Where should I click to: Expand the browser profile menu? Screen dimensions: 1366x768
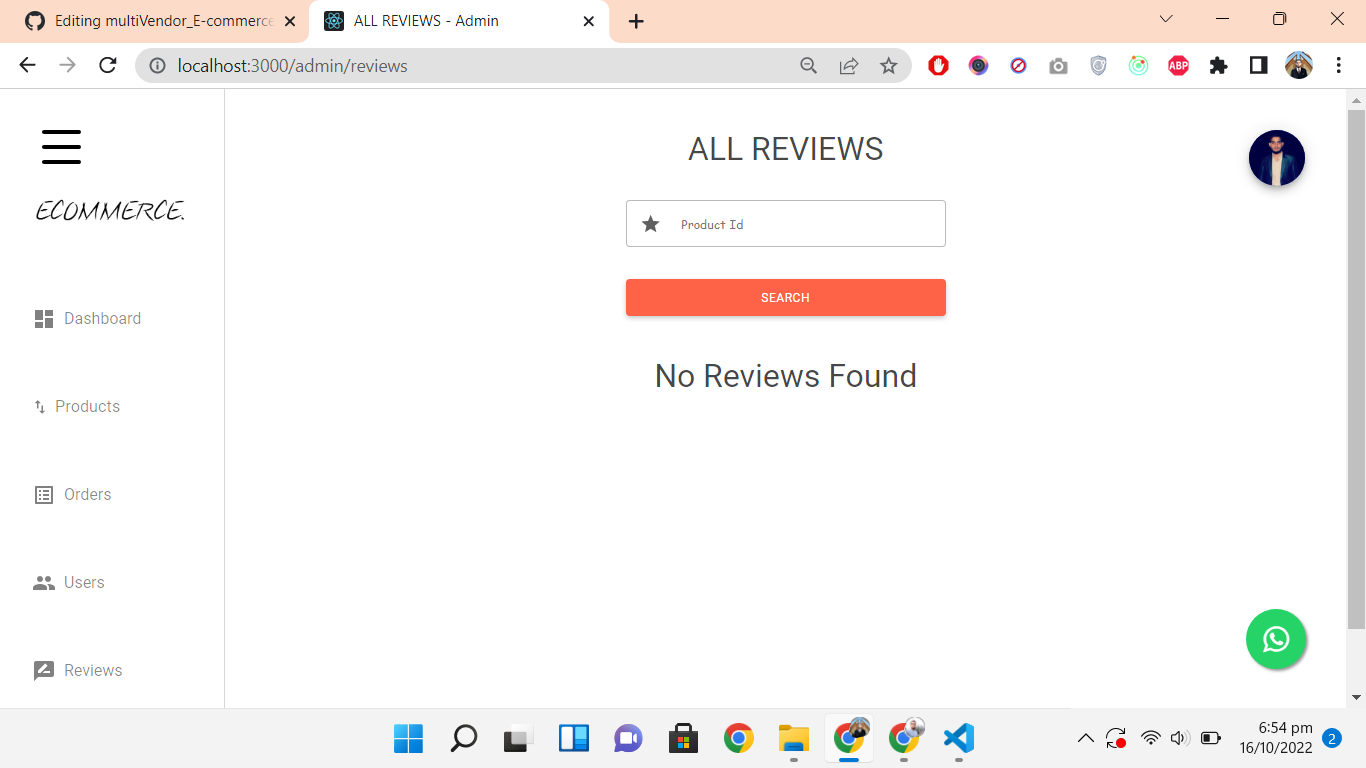tap(1298, 65)
